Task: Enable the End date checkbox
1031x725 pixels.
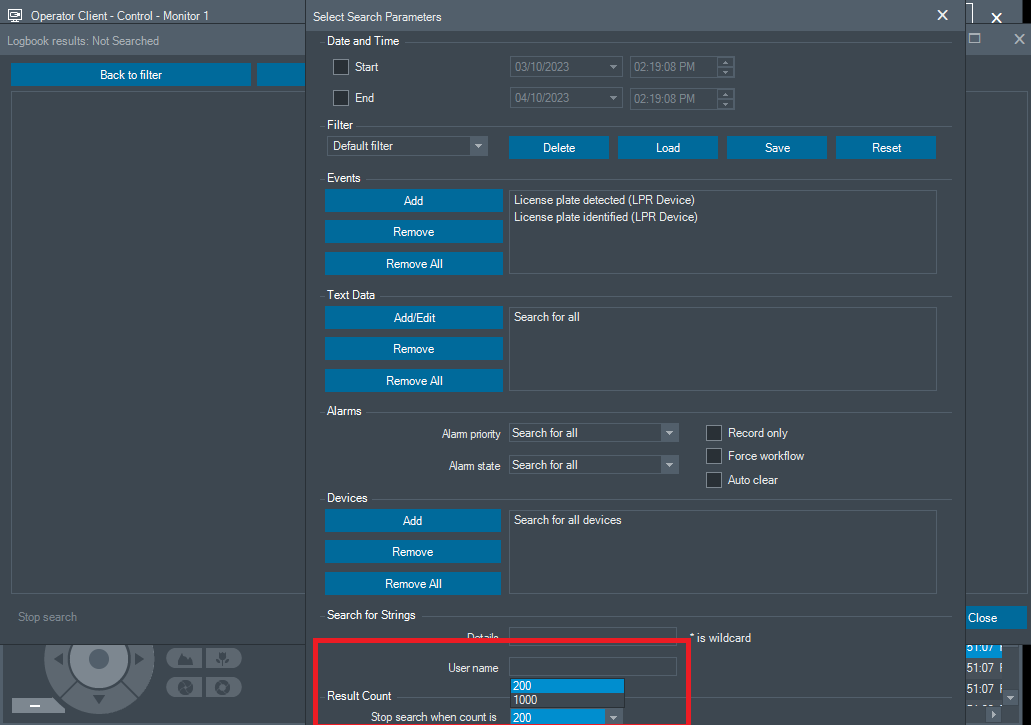Action: pos(341,98)
